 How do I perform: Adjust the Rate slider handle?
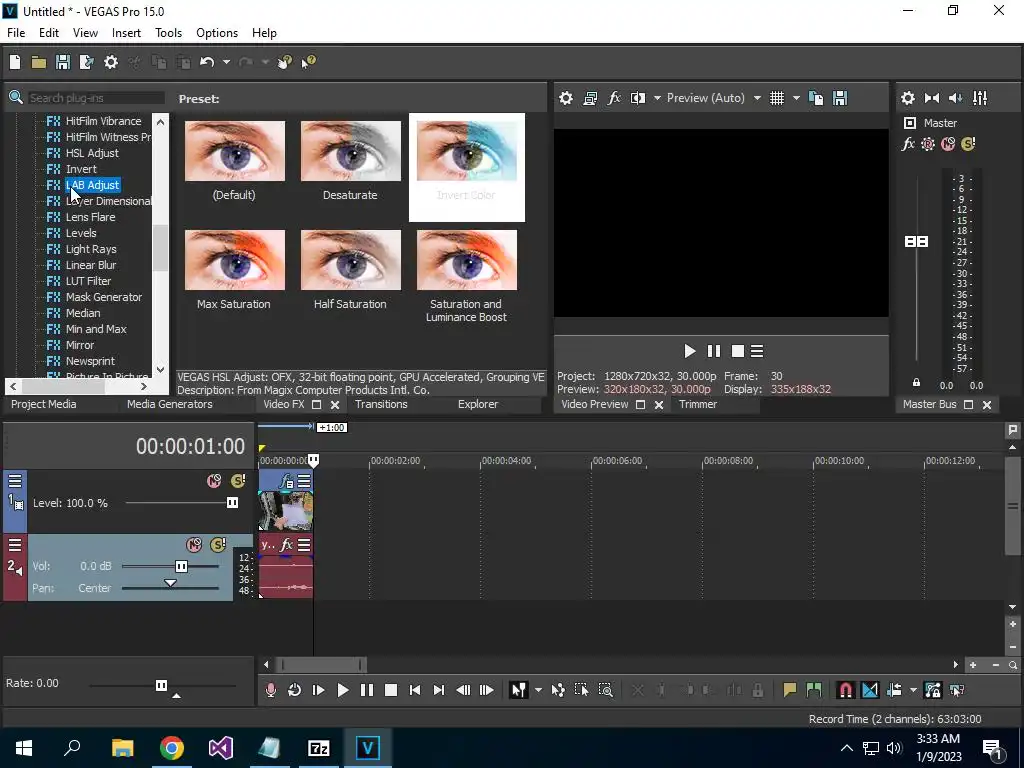pyautogui.click(x=161, y=685)
